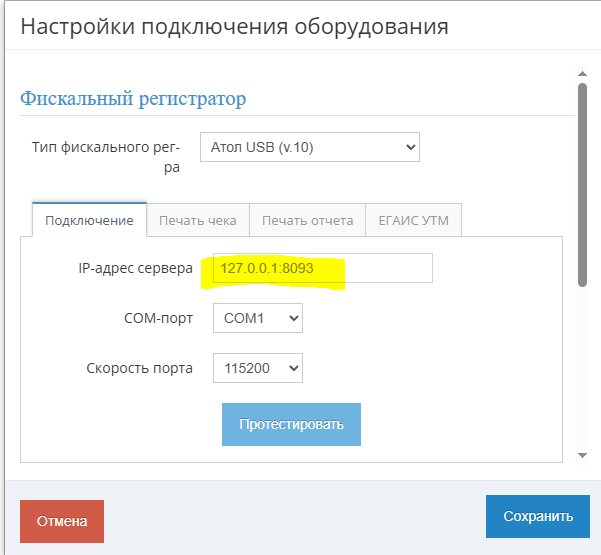Click the Скорость порта label
Image resolution: width=601 pixels, height=555 pixels.
click(140, 368)
